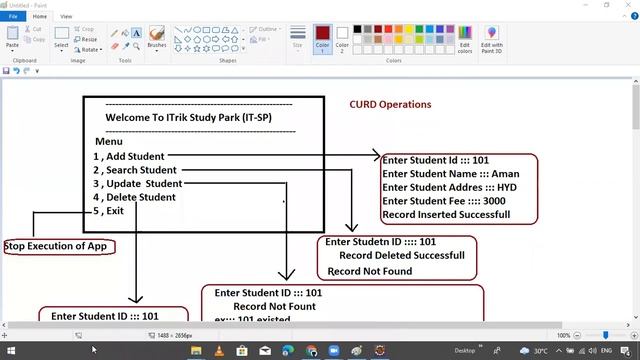Click the Crop button
This screenshot has width=640, height=360.
pyautogui.click(x=84, y=29)
